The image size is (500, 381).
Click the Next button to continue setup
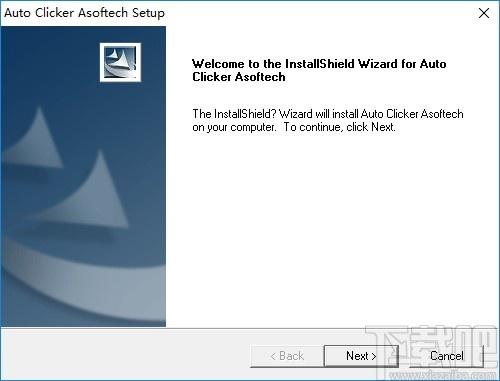click(x=361, y=356)
